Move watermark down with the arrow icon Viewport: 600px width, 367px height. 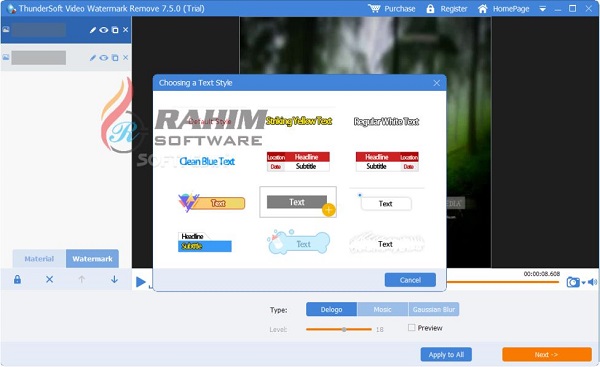[114, 279]
